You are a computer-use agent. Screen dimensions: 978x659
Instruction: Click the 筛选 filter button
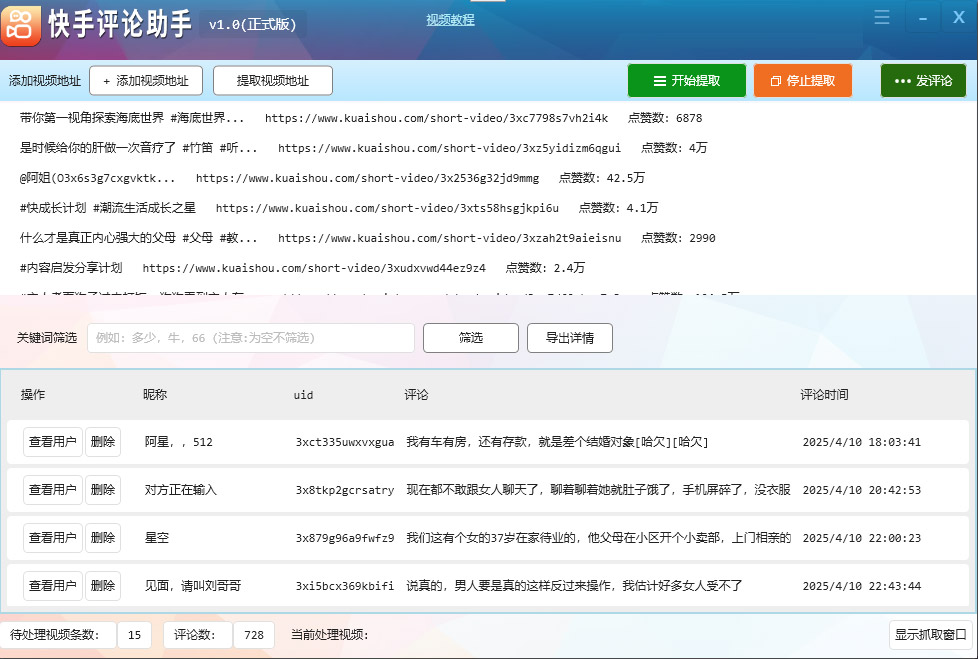tap(471, 338)
